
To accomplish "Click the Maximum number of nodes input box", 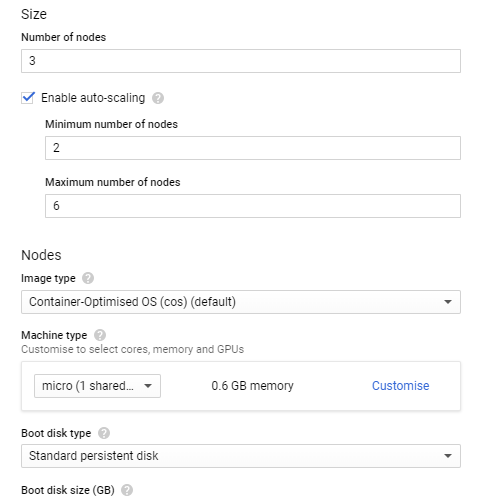I will [253, 206].
